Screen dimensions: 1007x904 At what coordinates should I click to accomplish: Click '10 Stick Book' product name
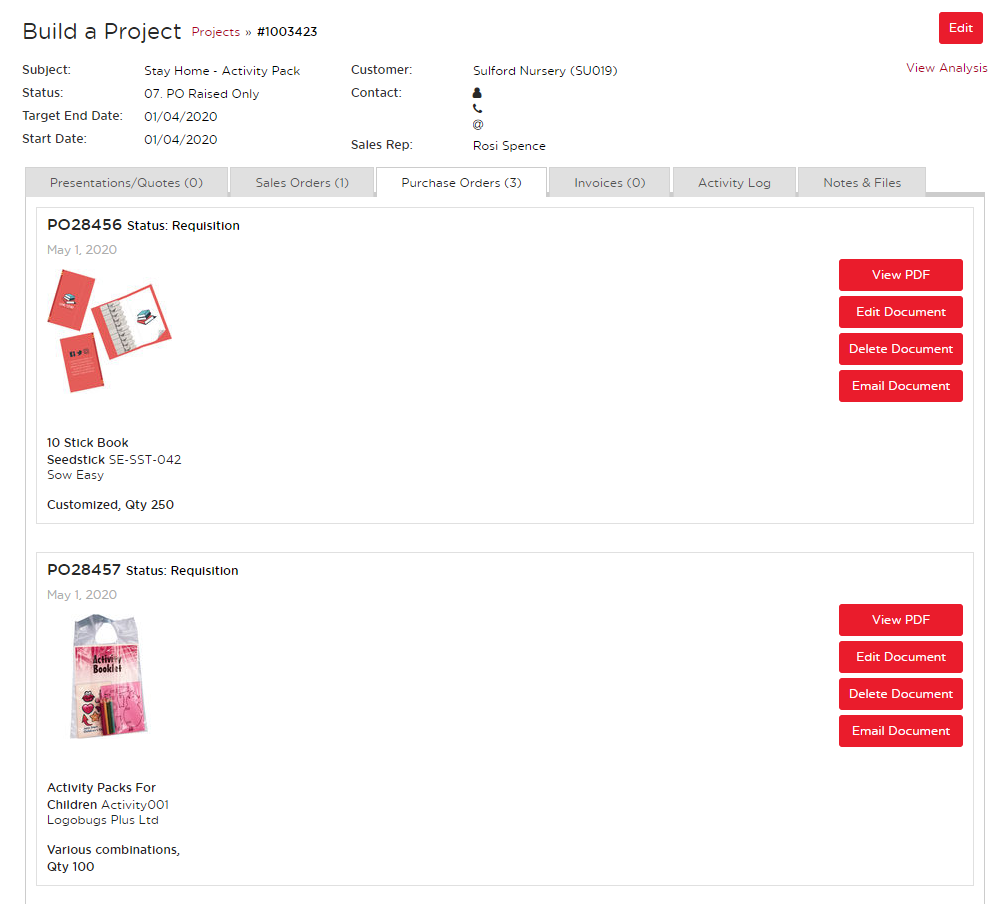tap(87, 442)
